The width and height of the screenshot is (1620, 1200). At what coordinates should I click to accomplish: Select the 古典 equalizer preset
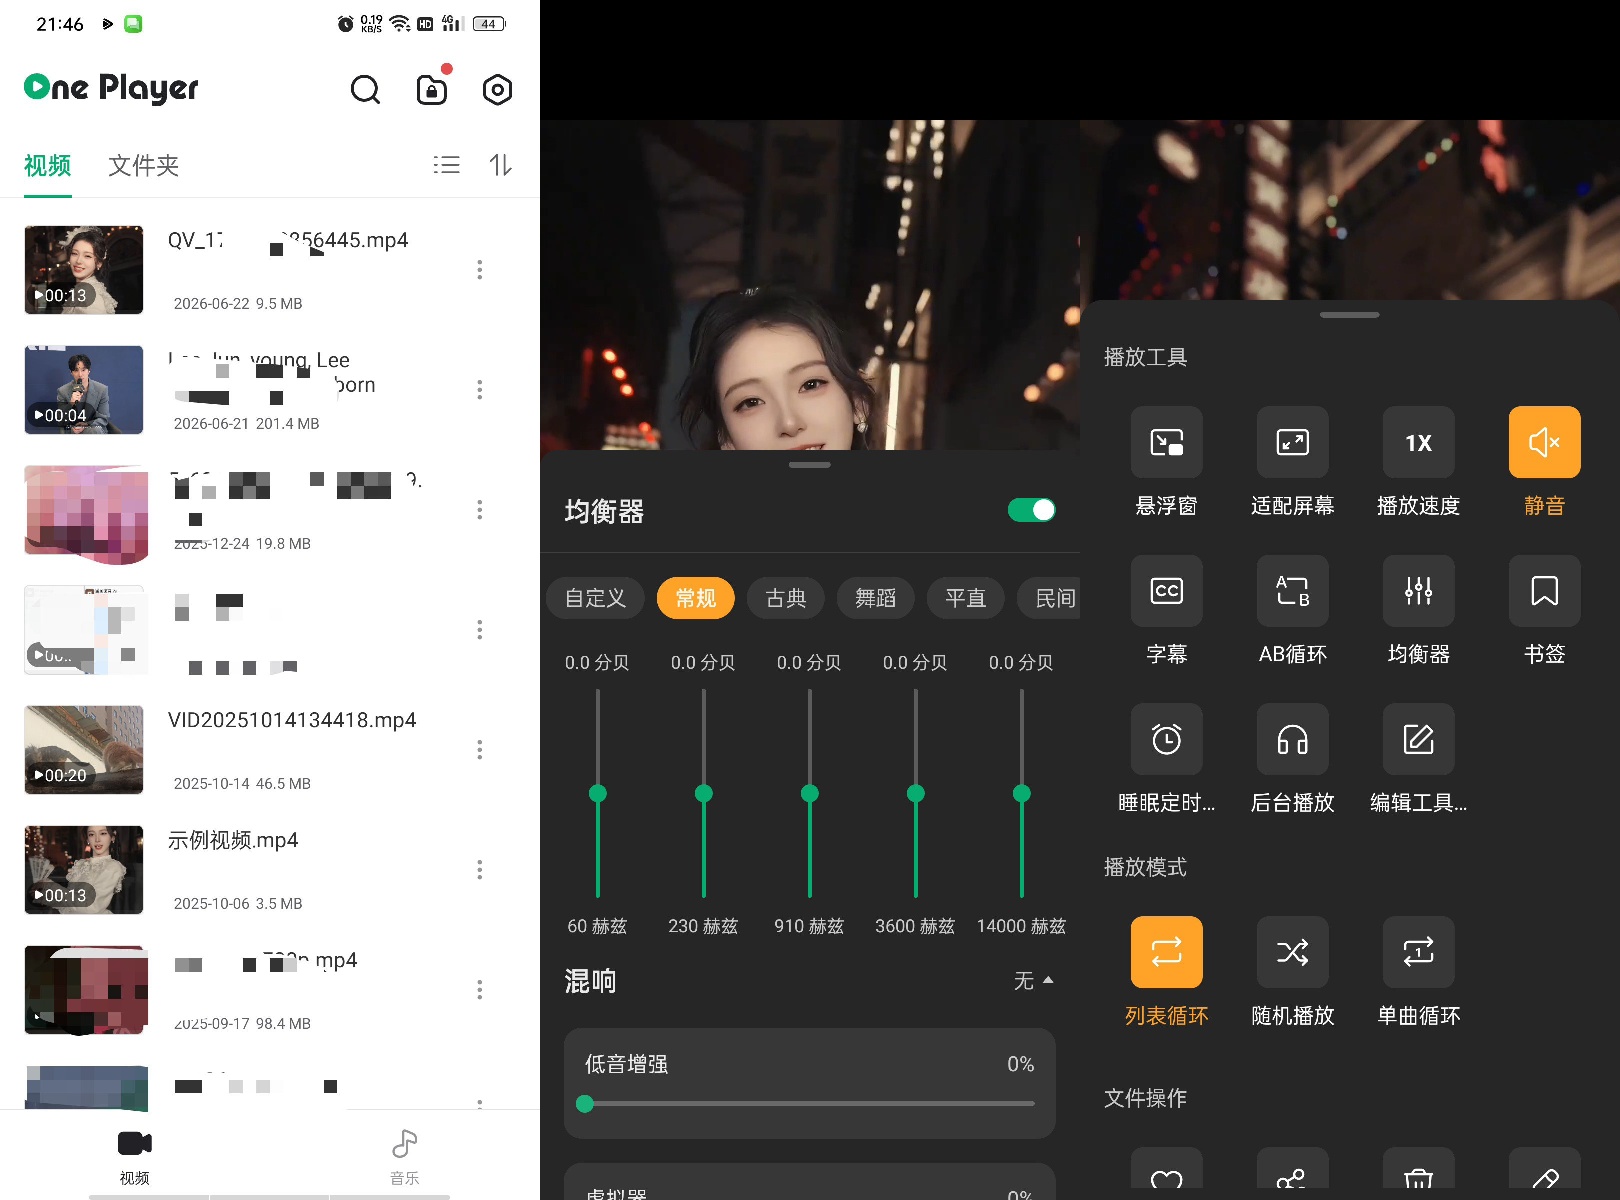(x=786, y=598)
